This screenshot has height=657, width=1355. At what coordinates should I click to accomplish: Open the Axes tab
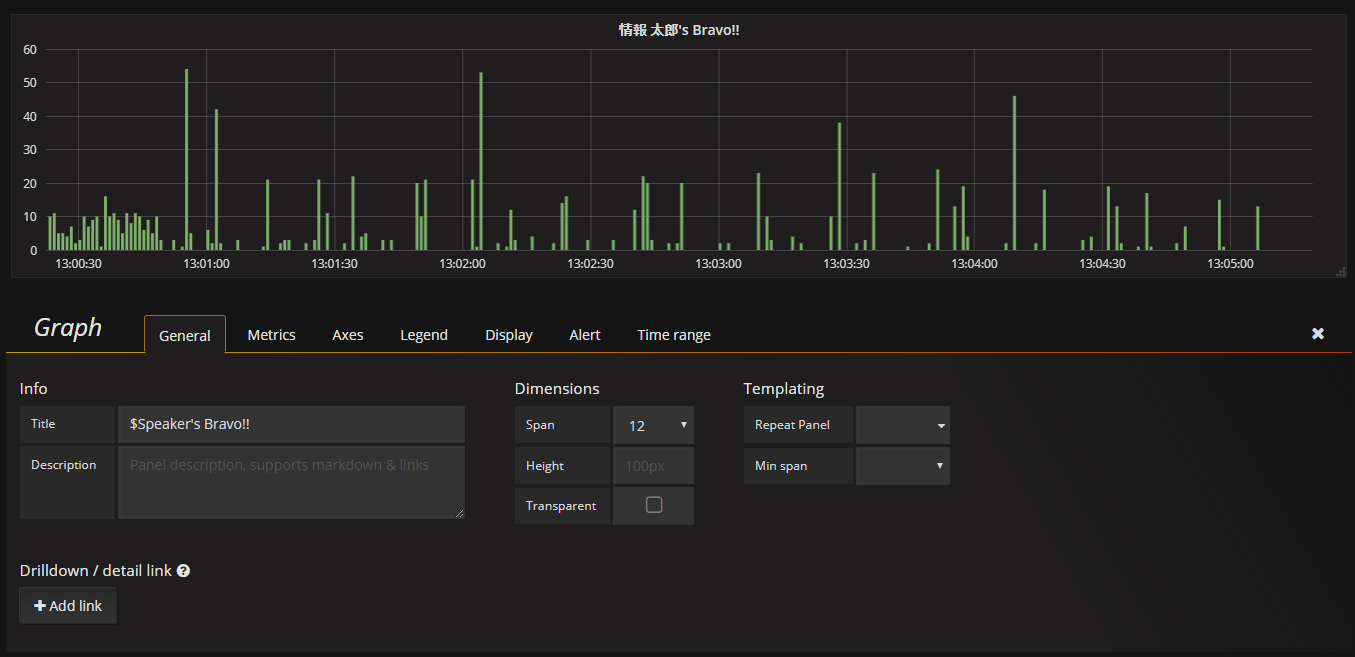[348, 335]
